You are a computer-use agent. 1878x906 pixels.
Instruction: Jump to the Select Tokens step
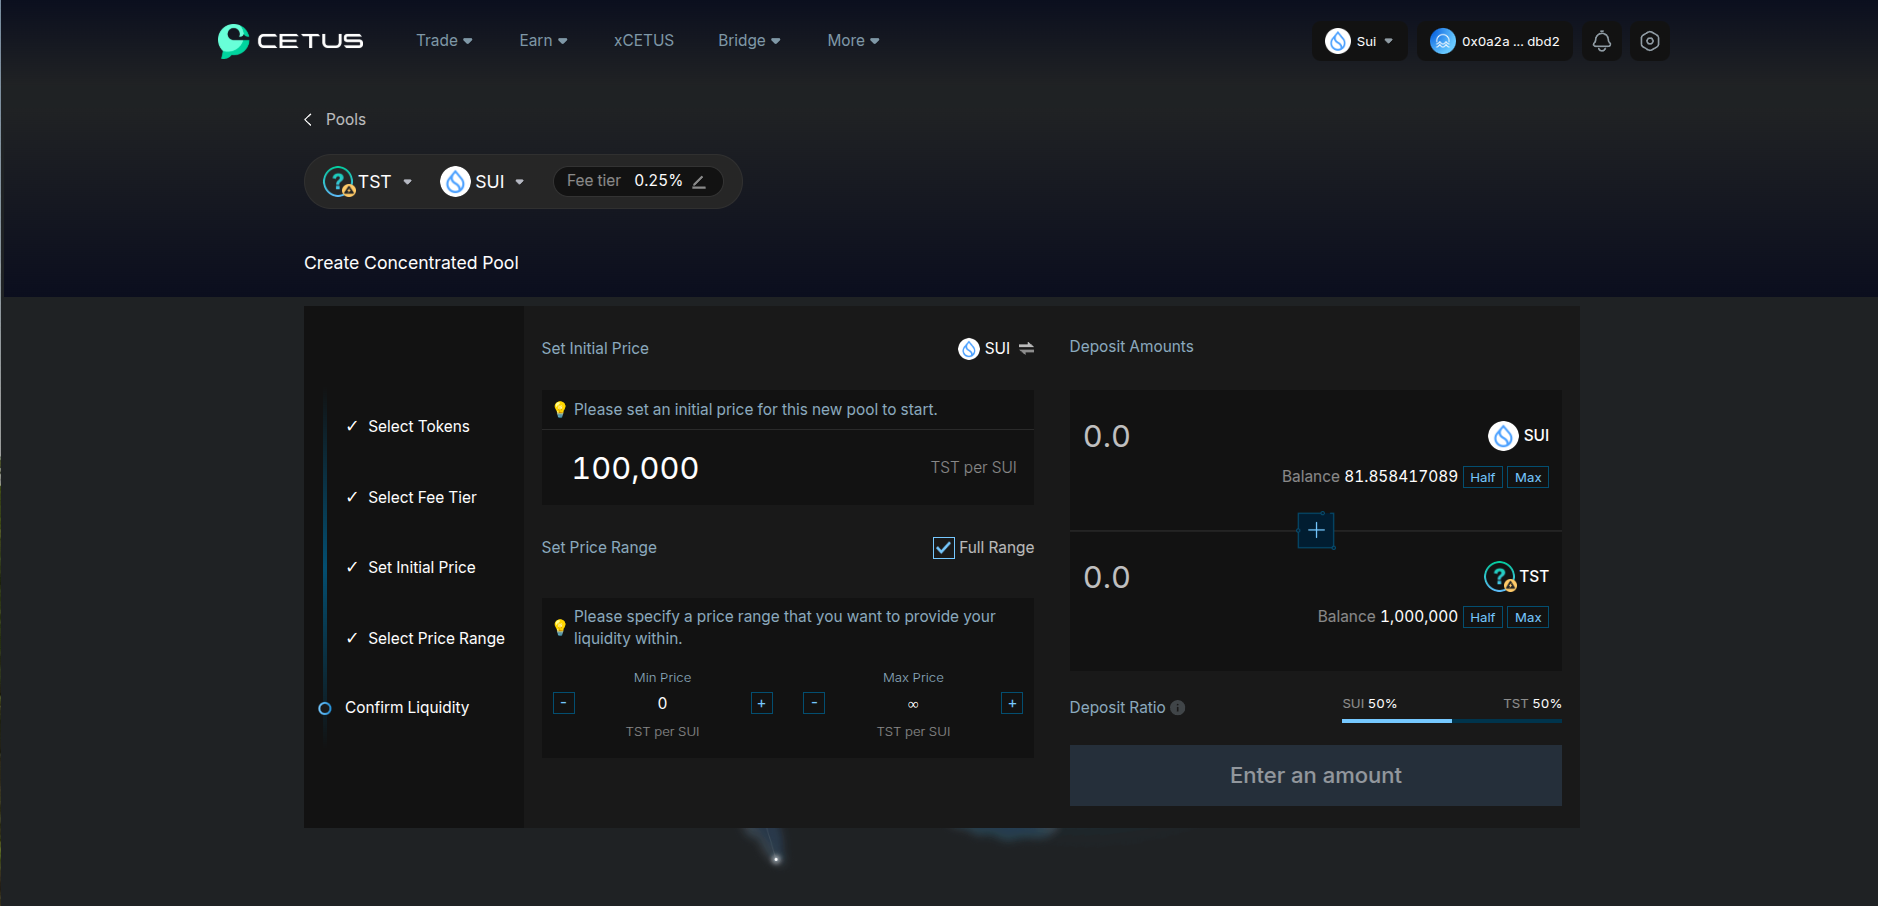click(419, 427)
